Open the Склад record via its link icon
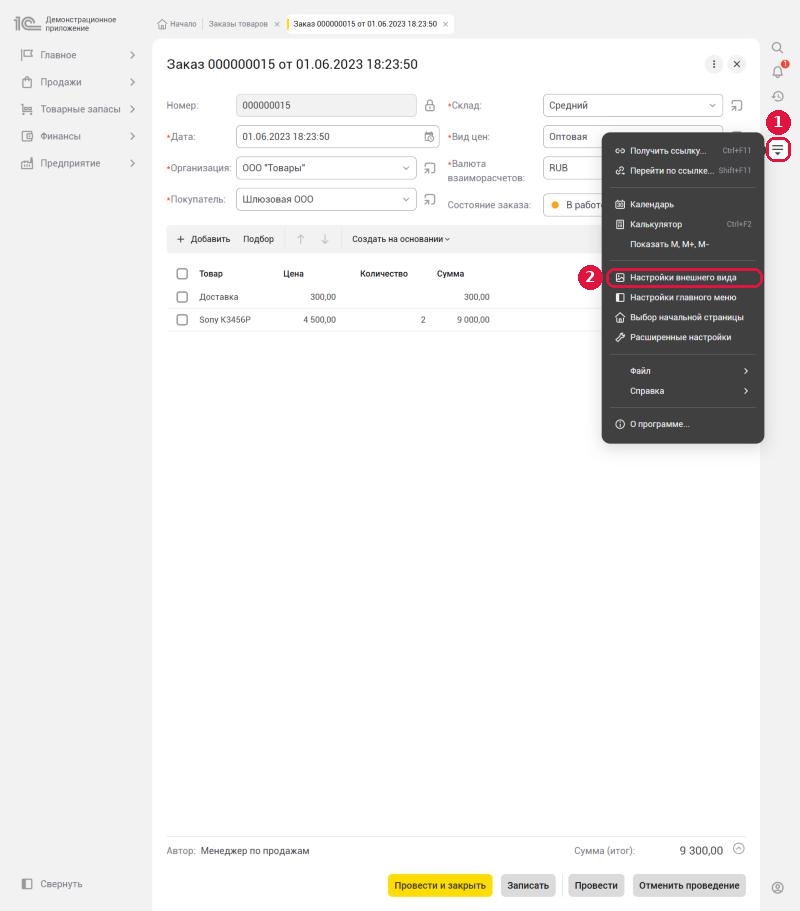Image resolution: width=800 pixels, height=911 pixels. click(x=737, y=105)
